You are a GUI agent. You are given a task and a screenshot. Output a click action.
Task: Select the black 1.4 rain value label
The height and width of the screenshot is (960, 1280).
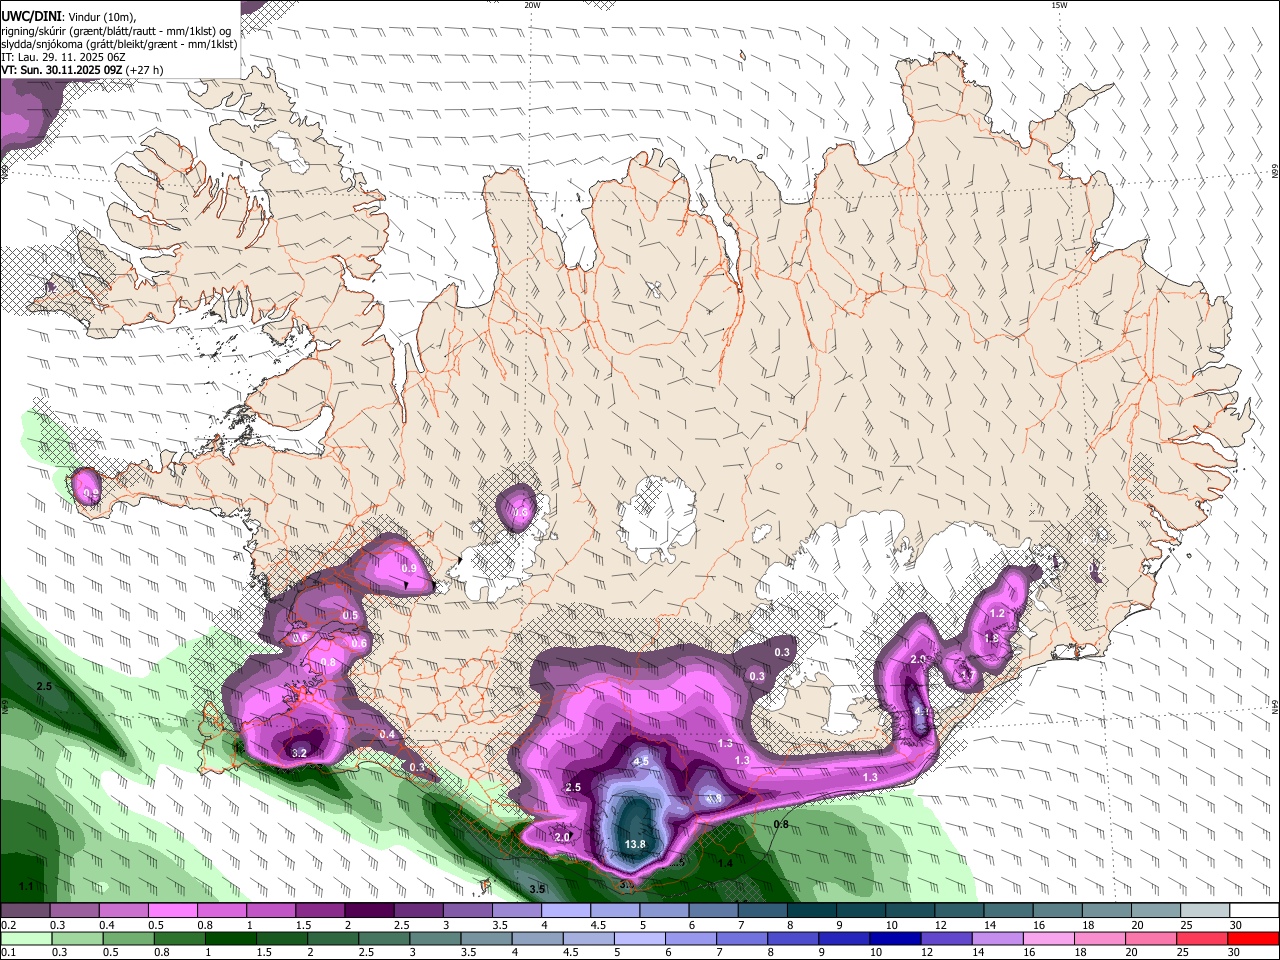[725, 863]
